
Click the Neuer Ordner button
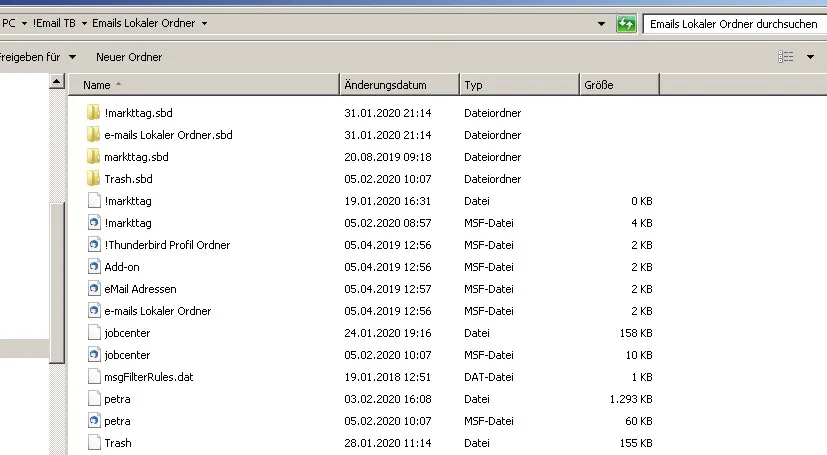pyautogui.click(x=129, y=57)
